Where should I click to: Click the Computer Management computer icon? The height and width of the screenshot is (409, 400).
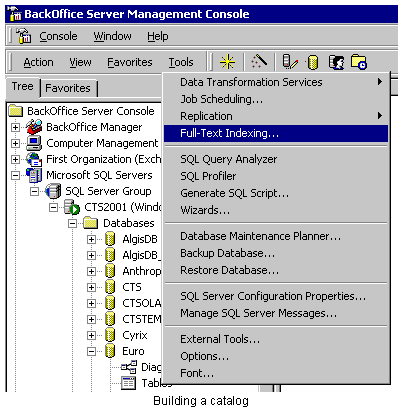pos(34,143)
